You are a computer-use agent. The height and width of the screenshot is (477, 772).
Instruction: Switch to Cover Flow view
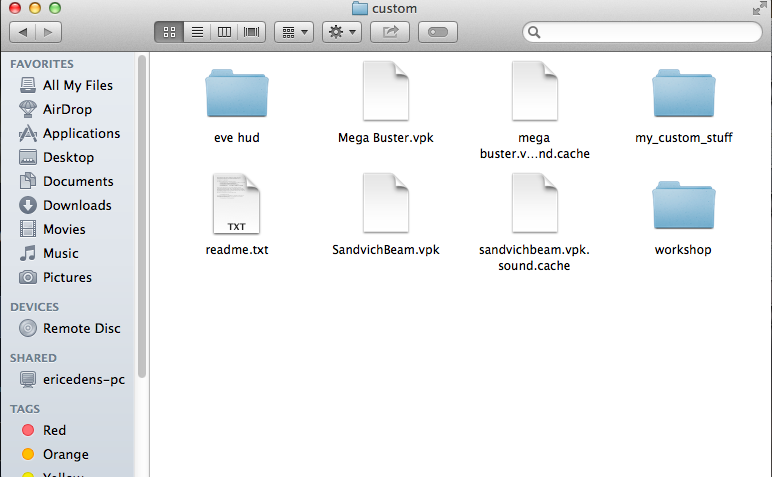click(252, 32)
